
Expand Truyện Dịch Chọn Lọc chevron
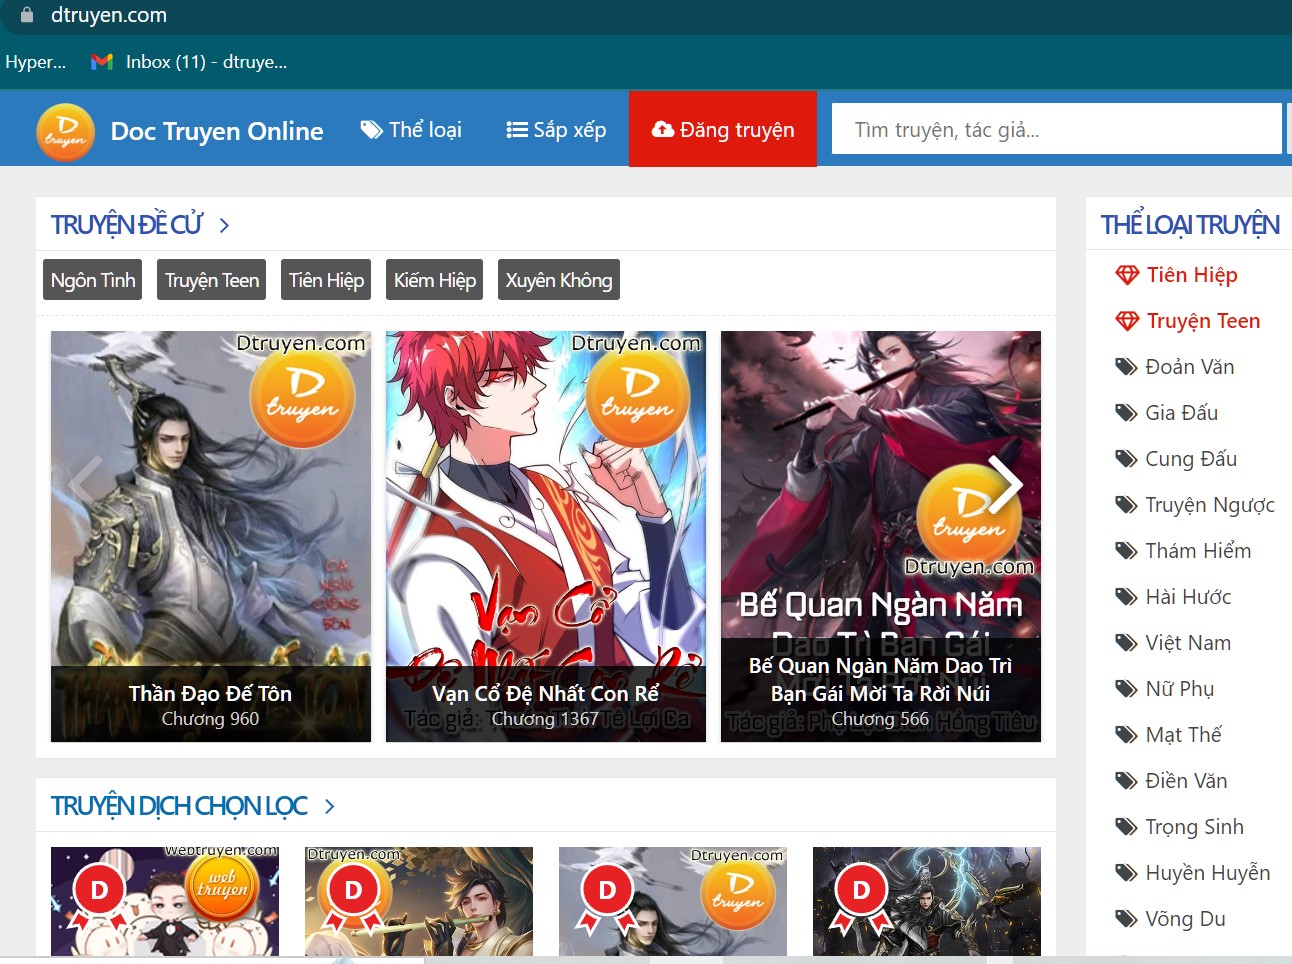[x=329, y=807]
